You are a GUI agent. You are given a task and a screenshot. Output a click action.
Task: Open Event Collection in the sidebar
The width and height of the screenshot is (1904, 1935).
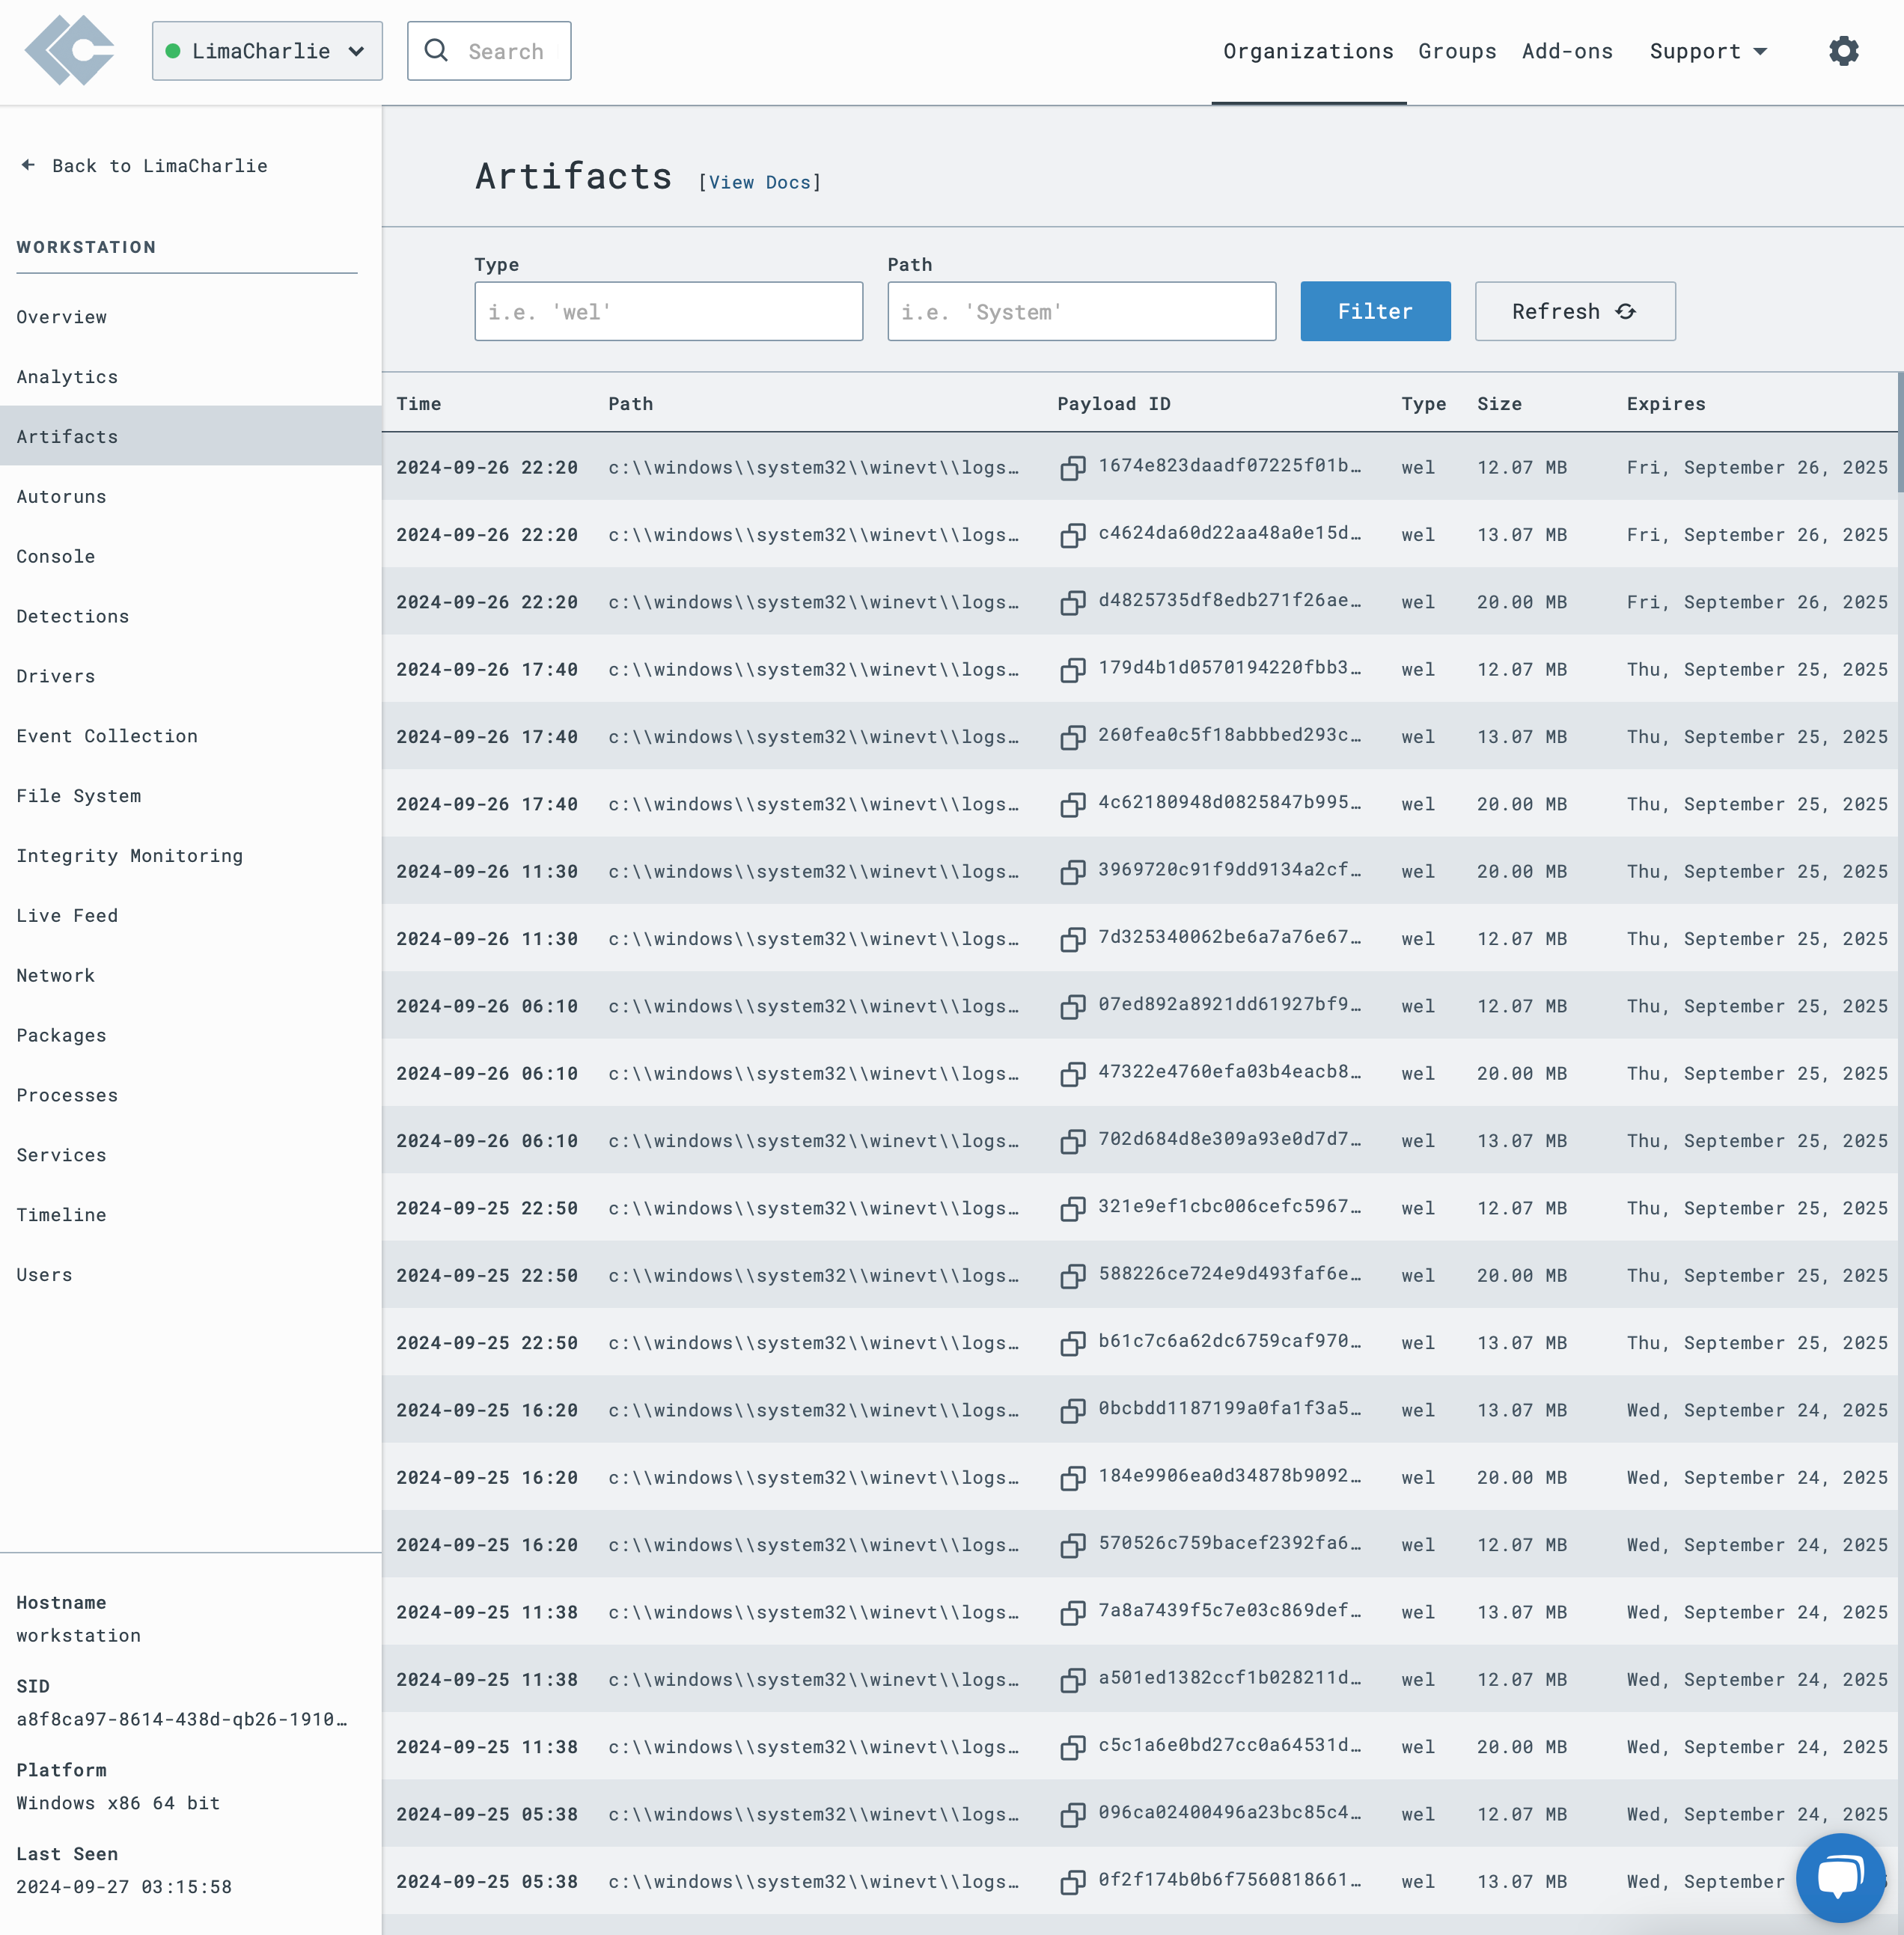(x=190, y=736)
